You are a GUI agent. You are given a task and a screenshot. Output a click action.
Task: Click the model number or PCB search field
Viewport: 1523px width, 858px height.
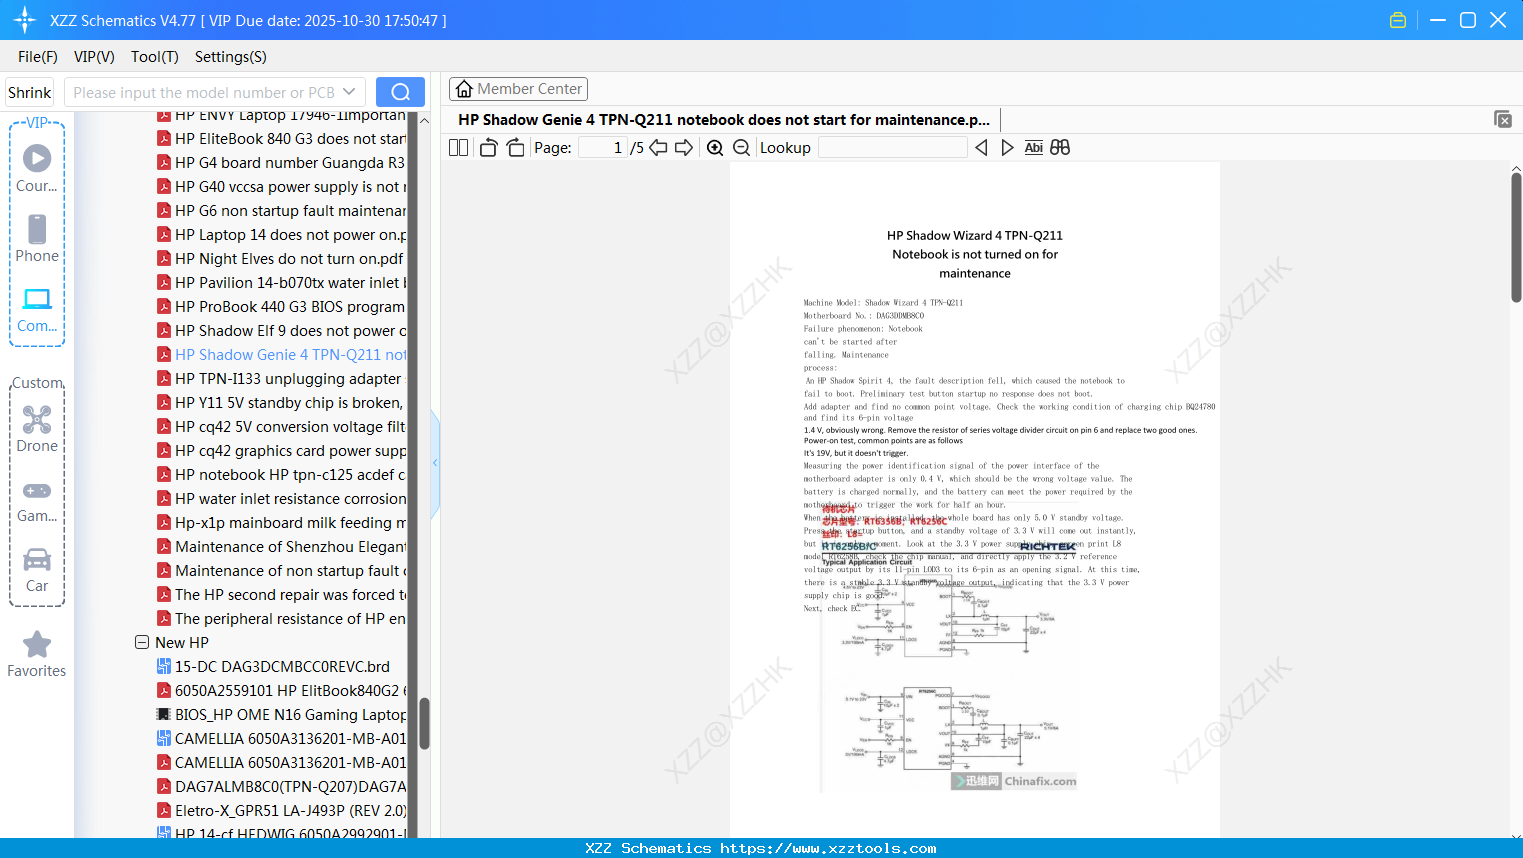[204, 92]
